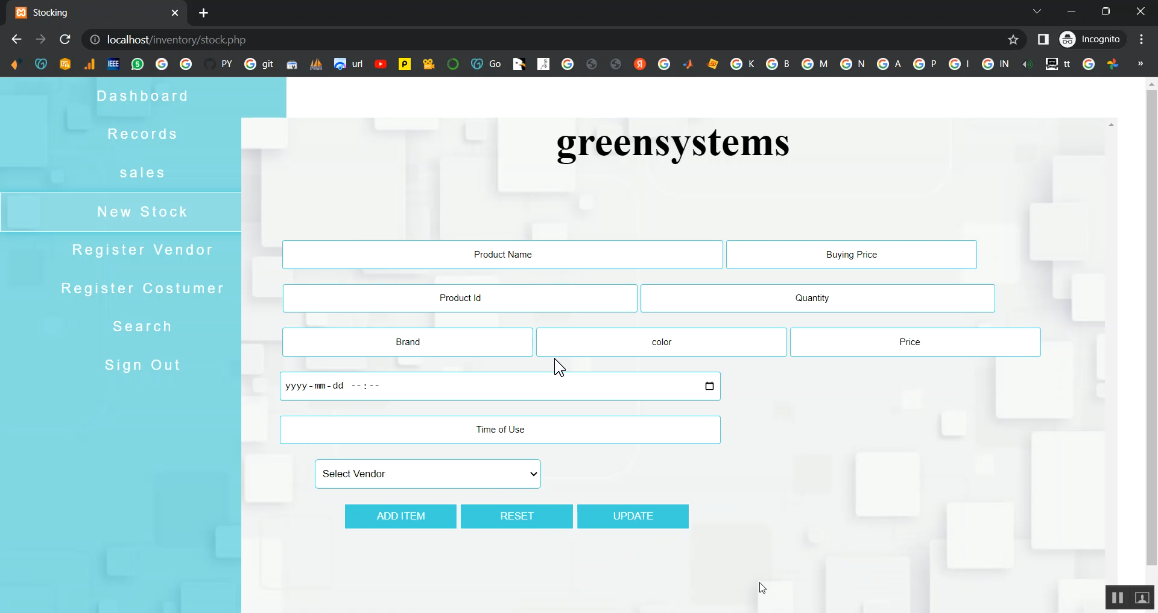This screenshot has width=1158, height=613.
Task: Open the WhatsApp bookmark icon
Action: (137, 64)
